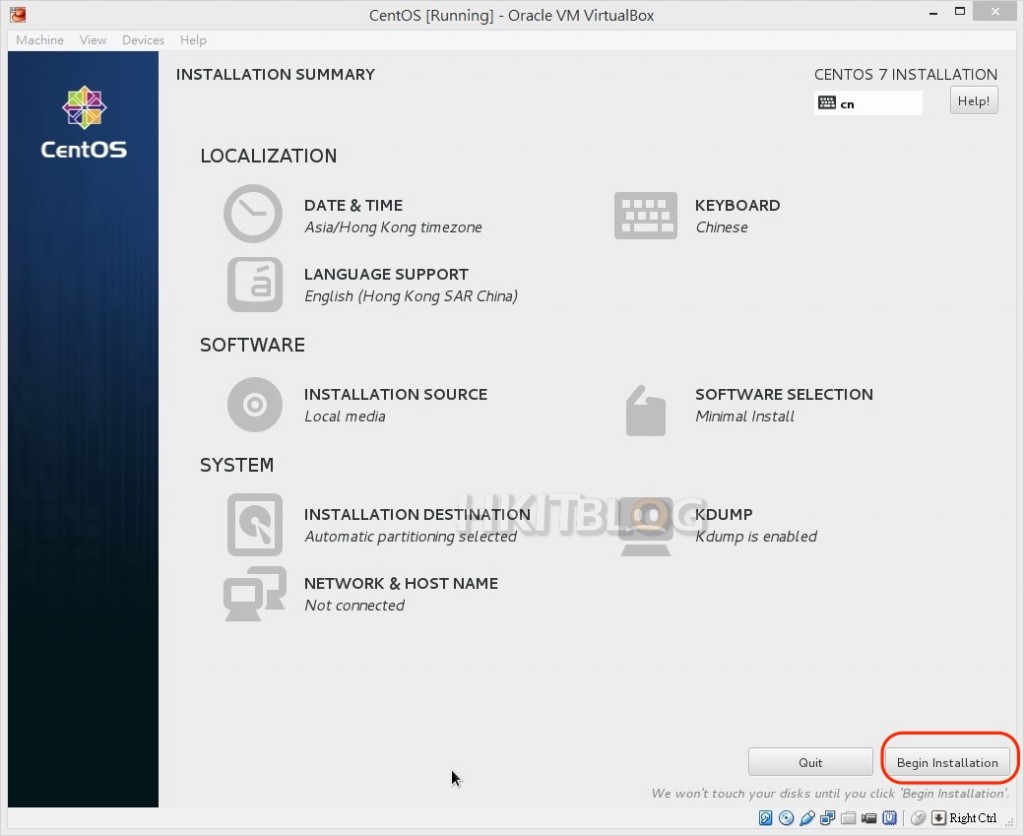Close the VirtualBox window
This screenshot has width=1024, height=836.
[x=995, y=11]
